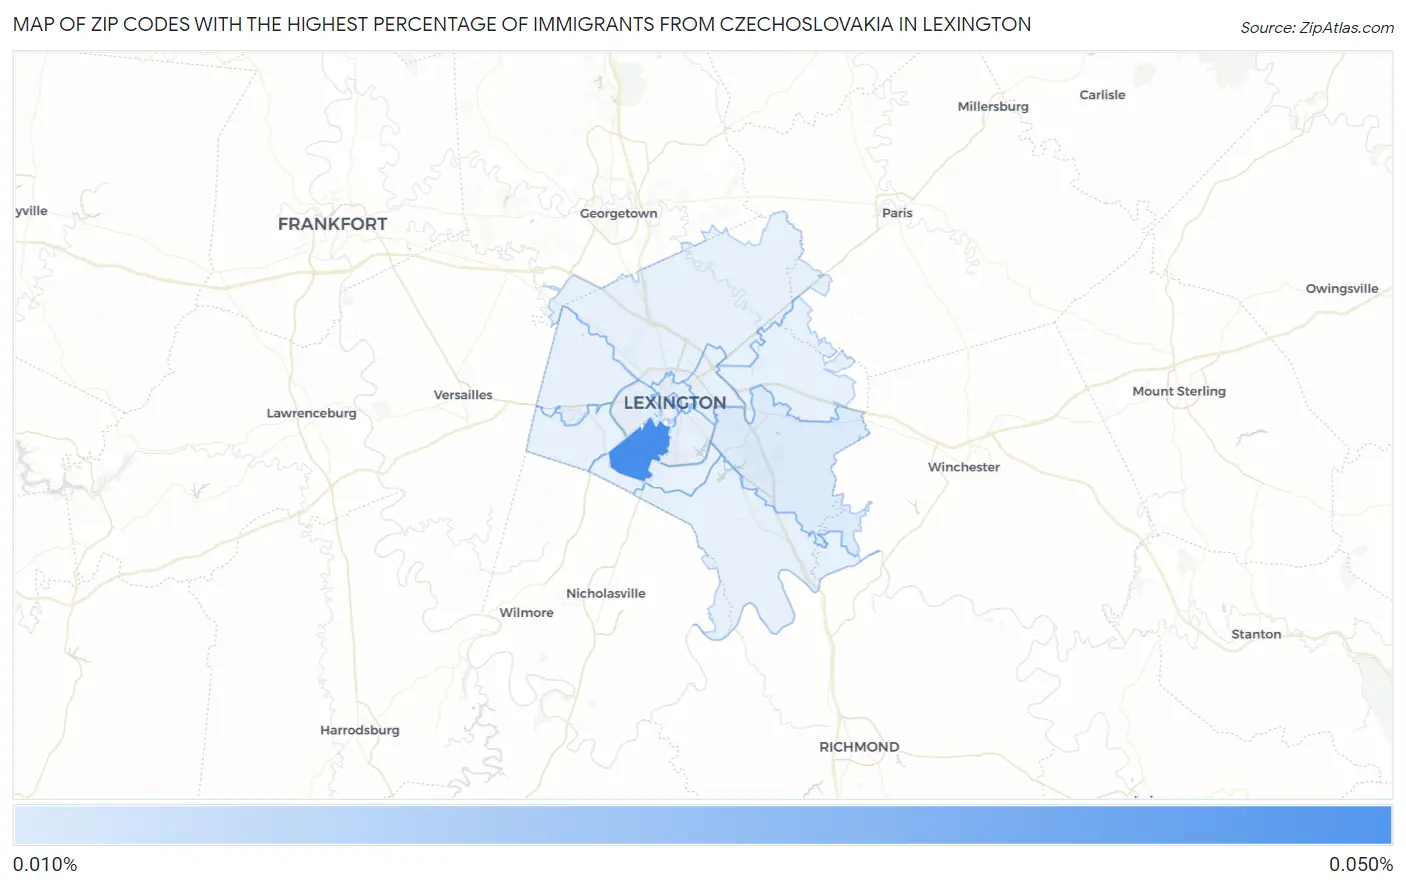
Task: Click the 0.010% legend minimum value
Action: point(45,865)
